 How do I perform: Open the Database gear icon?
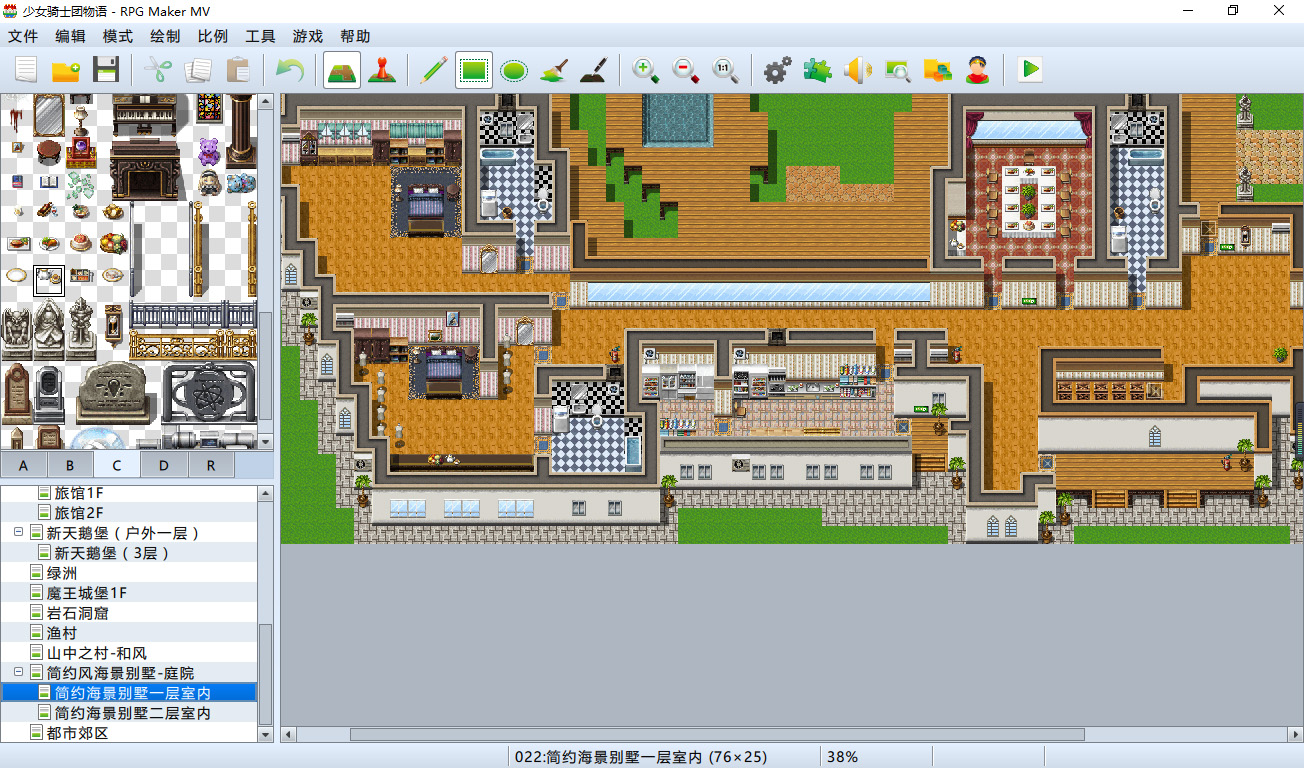coord(778,70)
